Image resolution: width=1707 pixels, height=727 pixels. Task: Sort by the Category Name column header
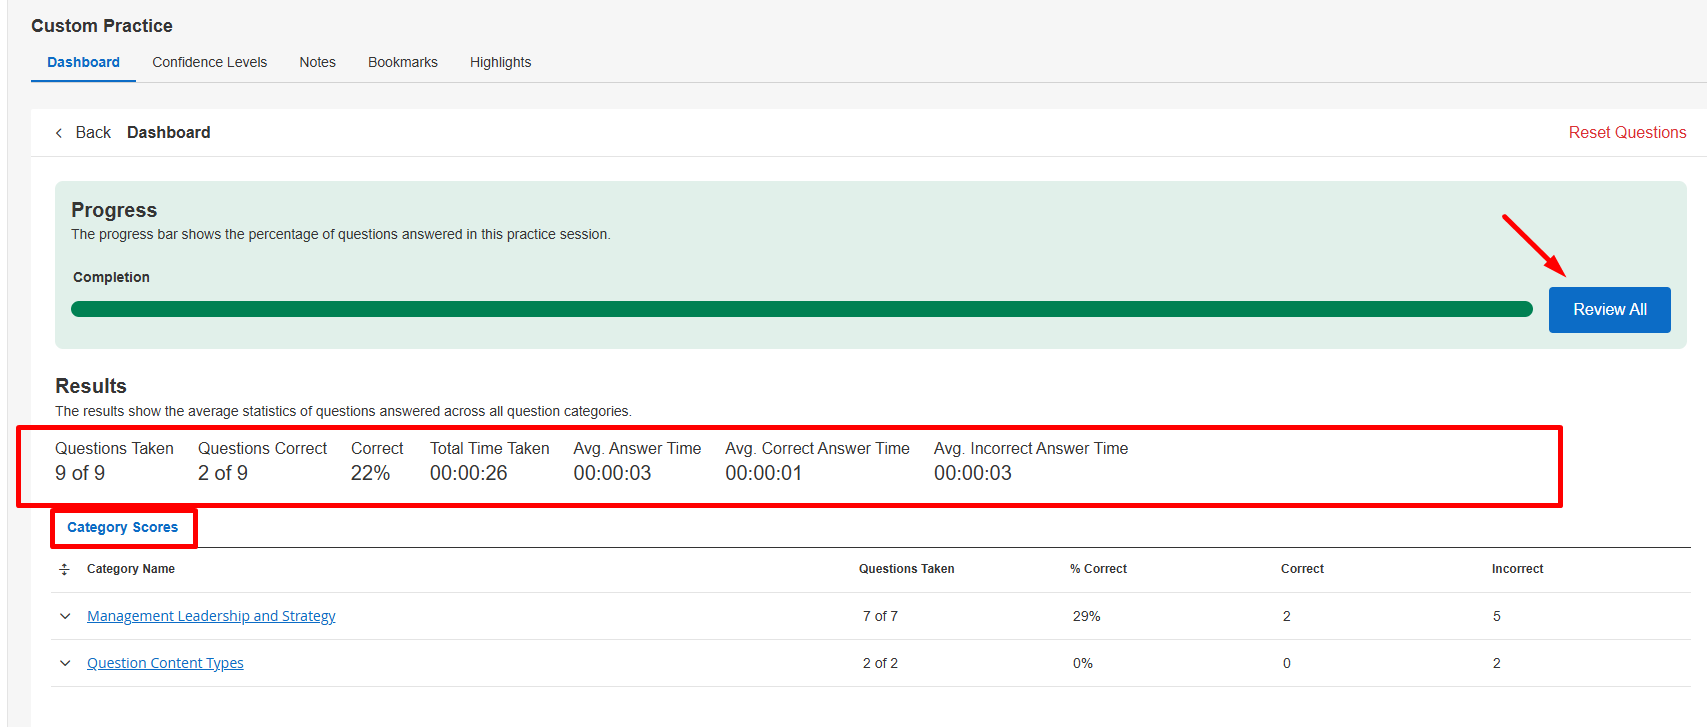click(131, 569)
